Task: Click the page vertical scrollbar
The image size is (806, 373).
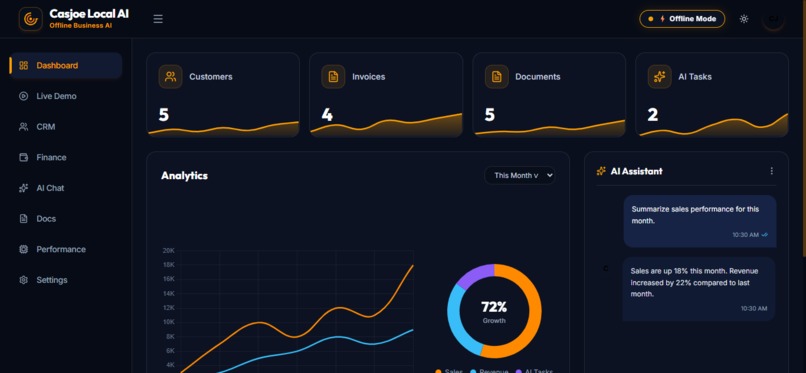Action: pos(803,128)
